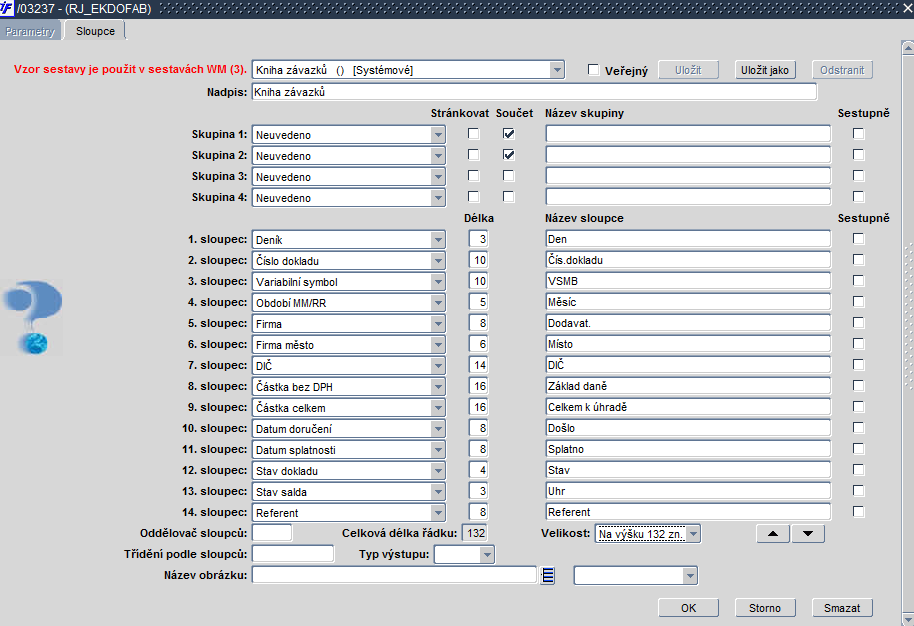
Task: Open the Typ výstupu dropdown
Action: tap(487, 554)
